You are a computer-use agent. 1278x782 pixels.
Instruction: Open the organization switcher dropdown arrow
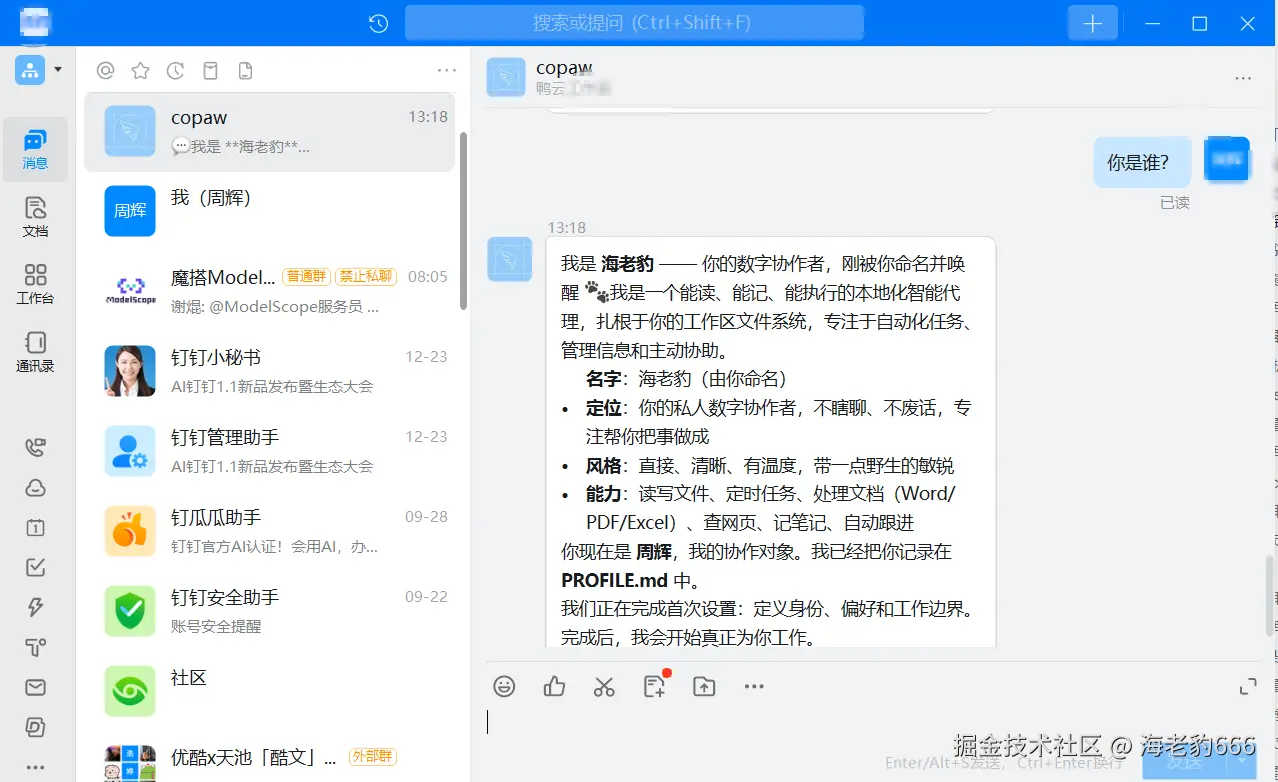point(58,70)
